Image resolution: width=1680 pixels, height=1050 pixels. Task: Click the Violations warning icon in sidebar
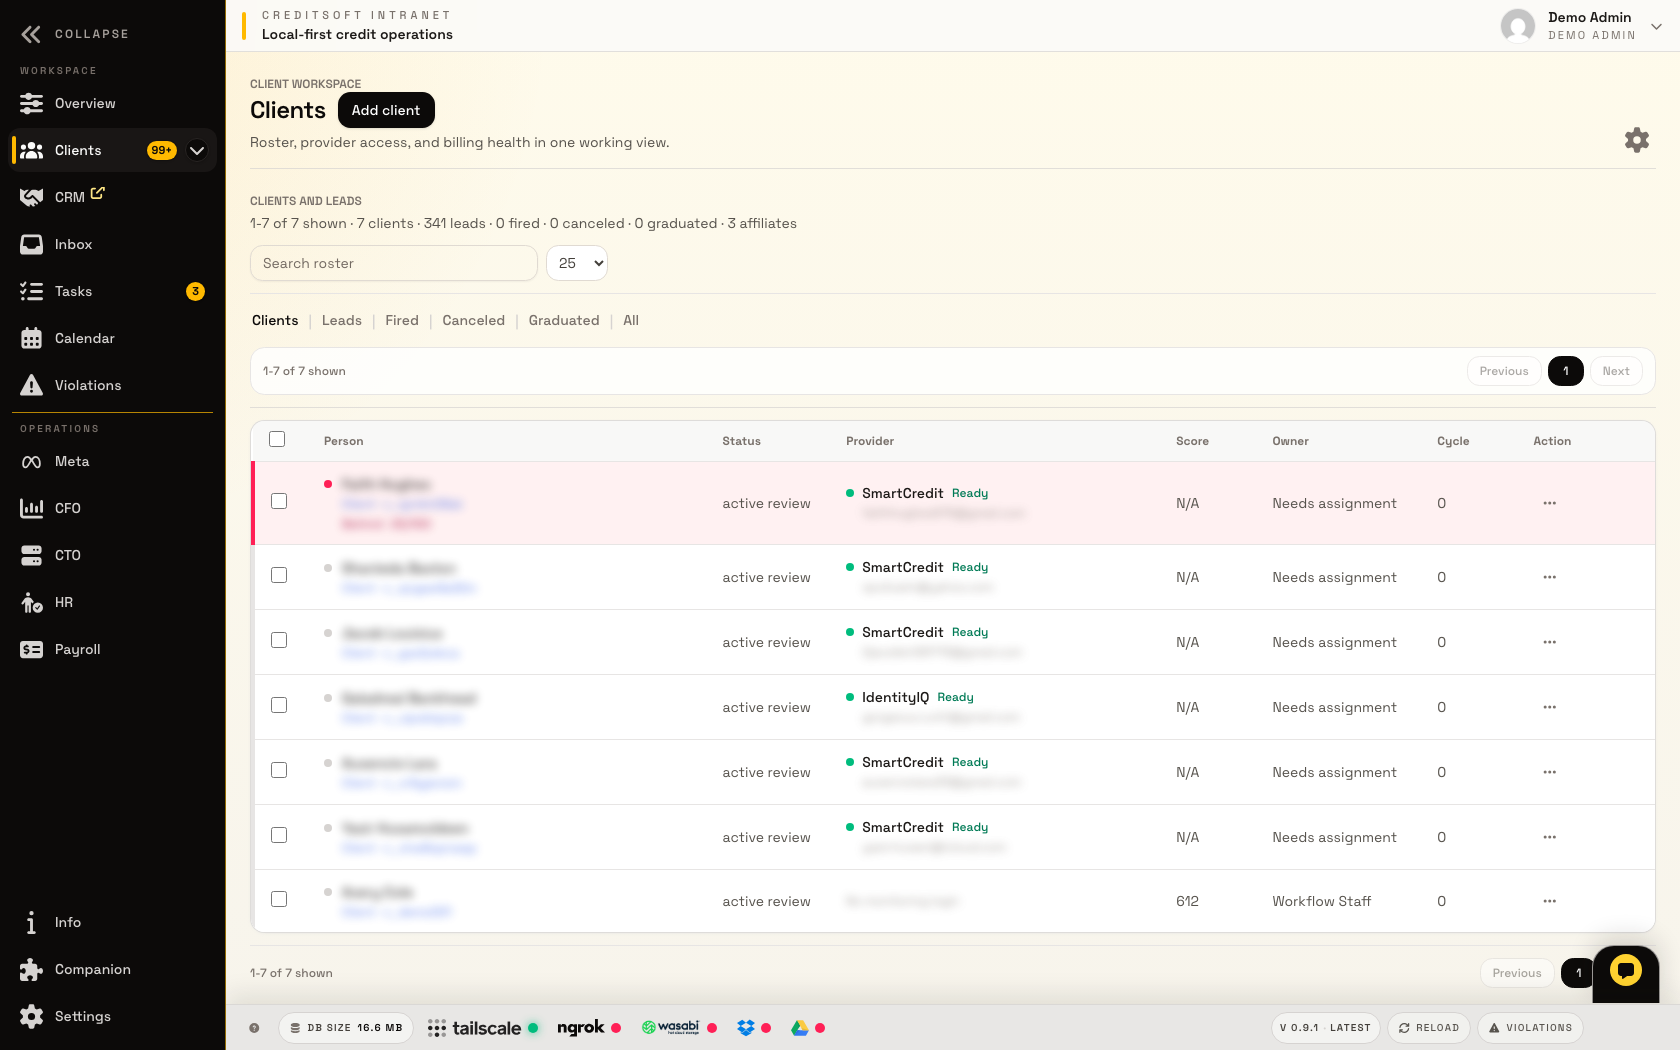pyautogui.click(x=32, y=385)
